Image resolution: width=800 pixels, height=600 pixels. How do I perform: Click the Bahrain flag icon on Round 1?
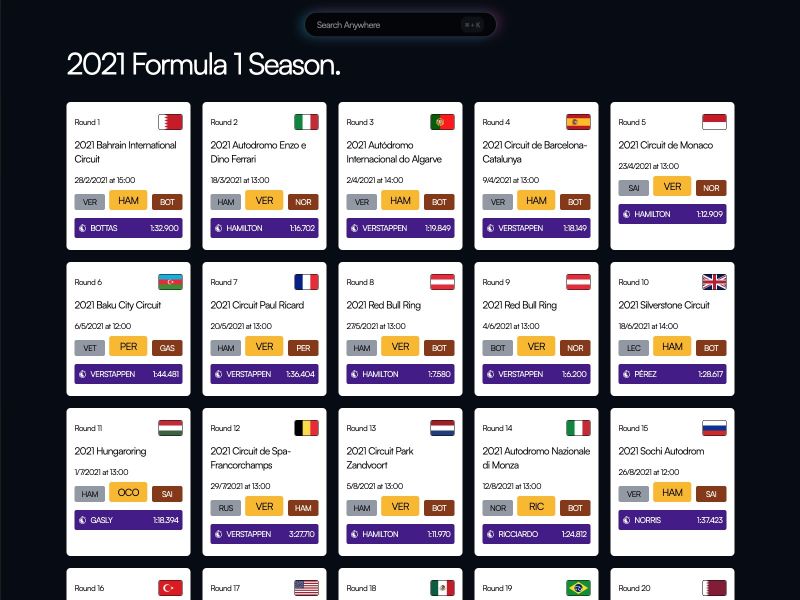(x=170, y=121)
